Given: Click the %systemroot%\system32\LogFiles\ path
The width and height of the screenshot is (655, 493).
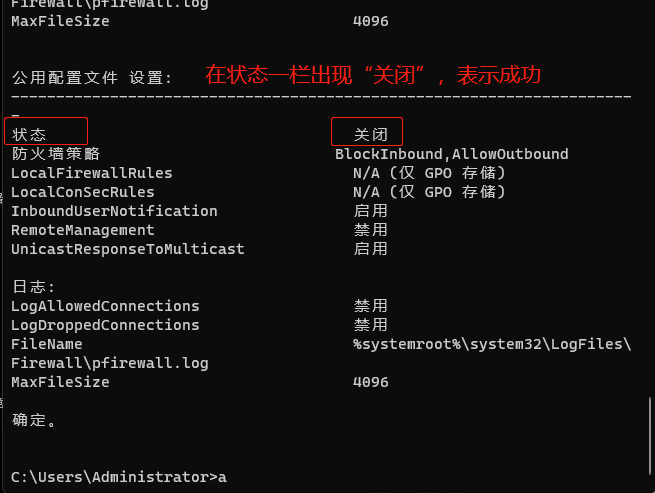Looking at the screenshot, I should coord(492,344).
